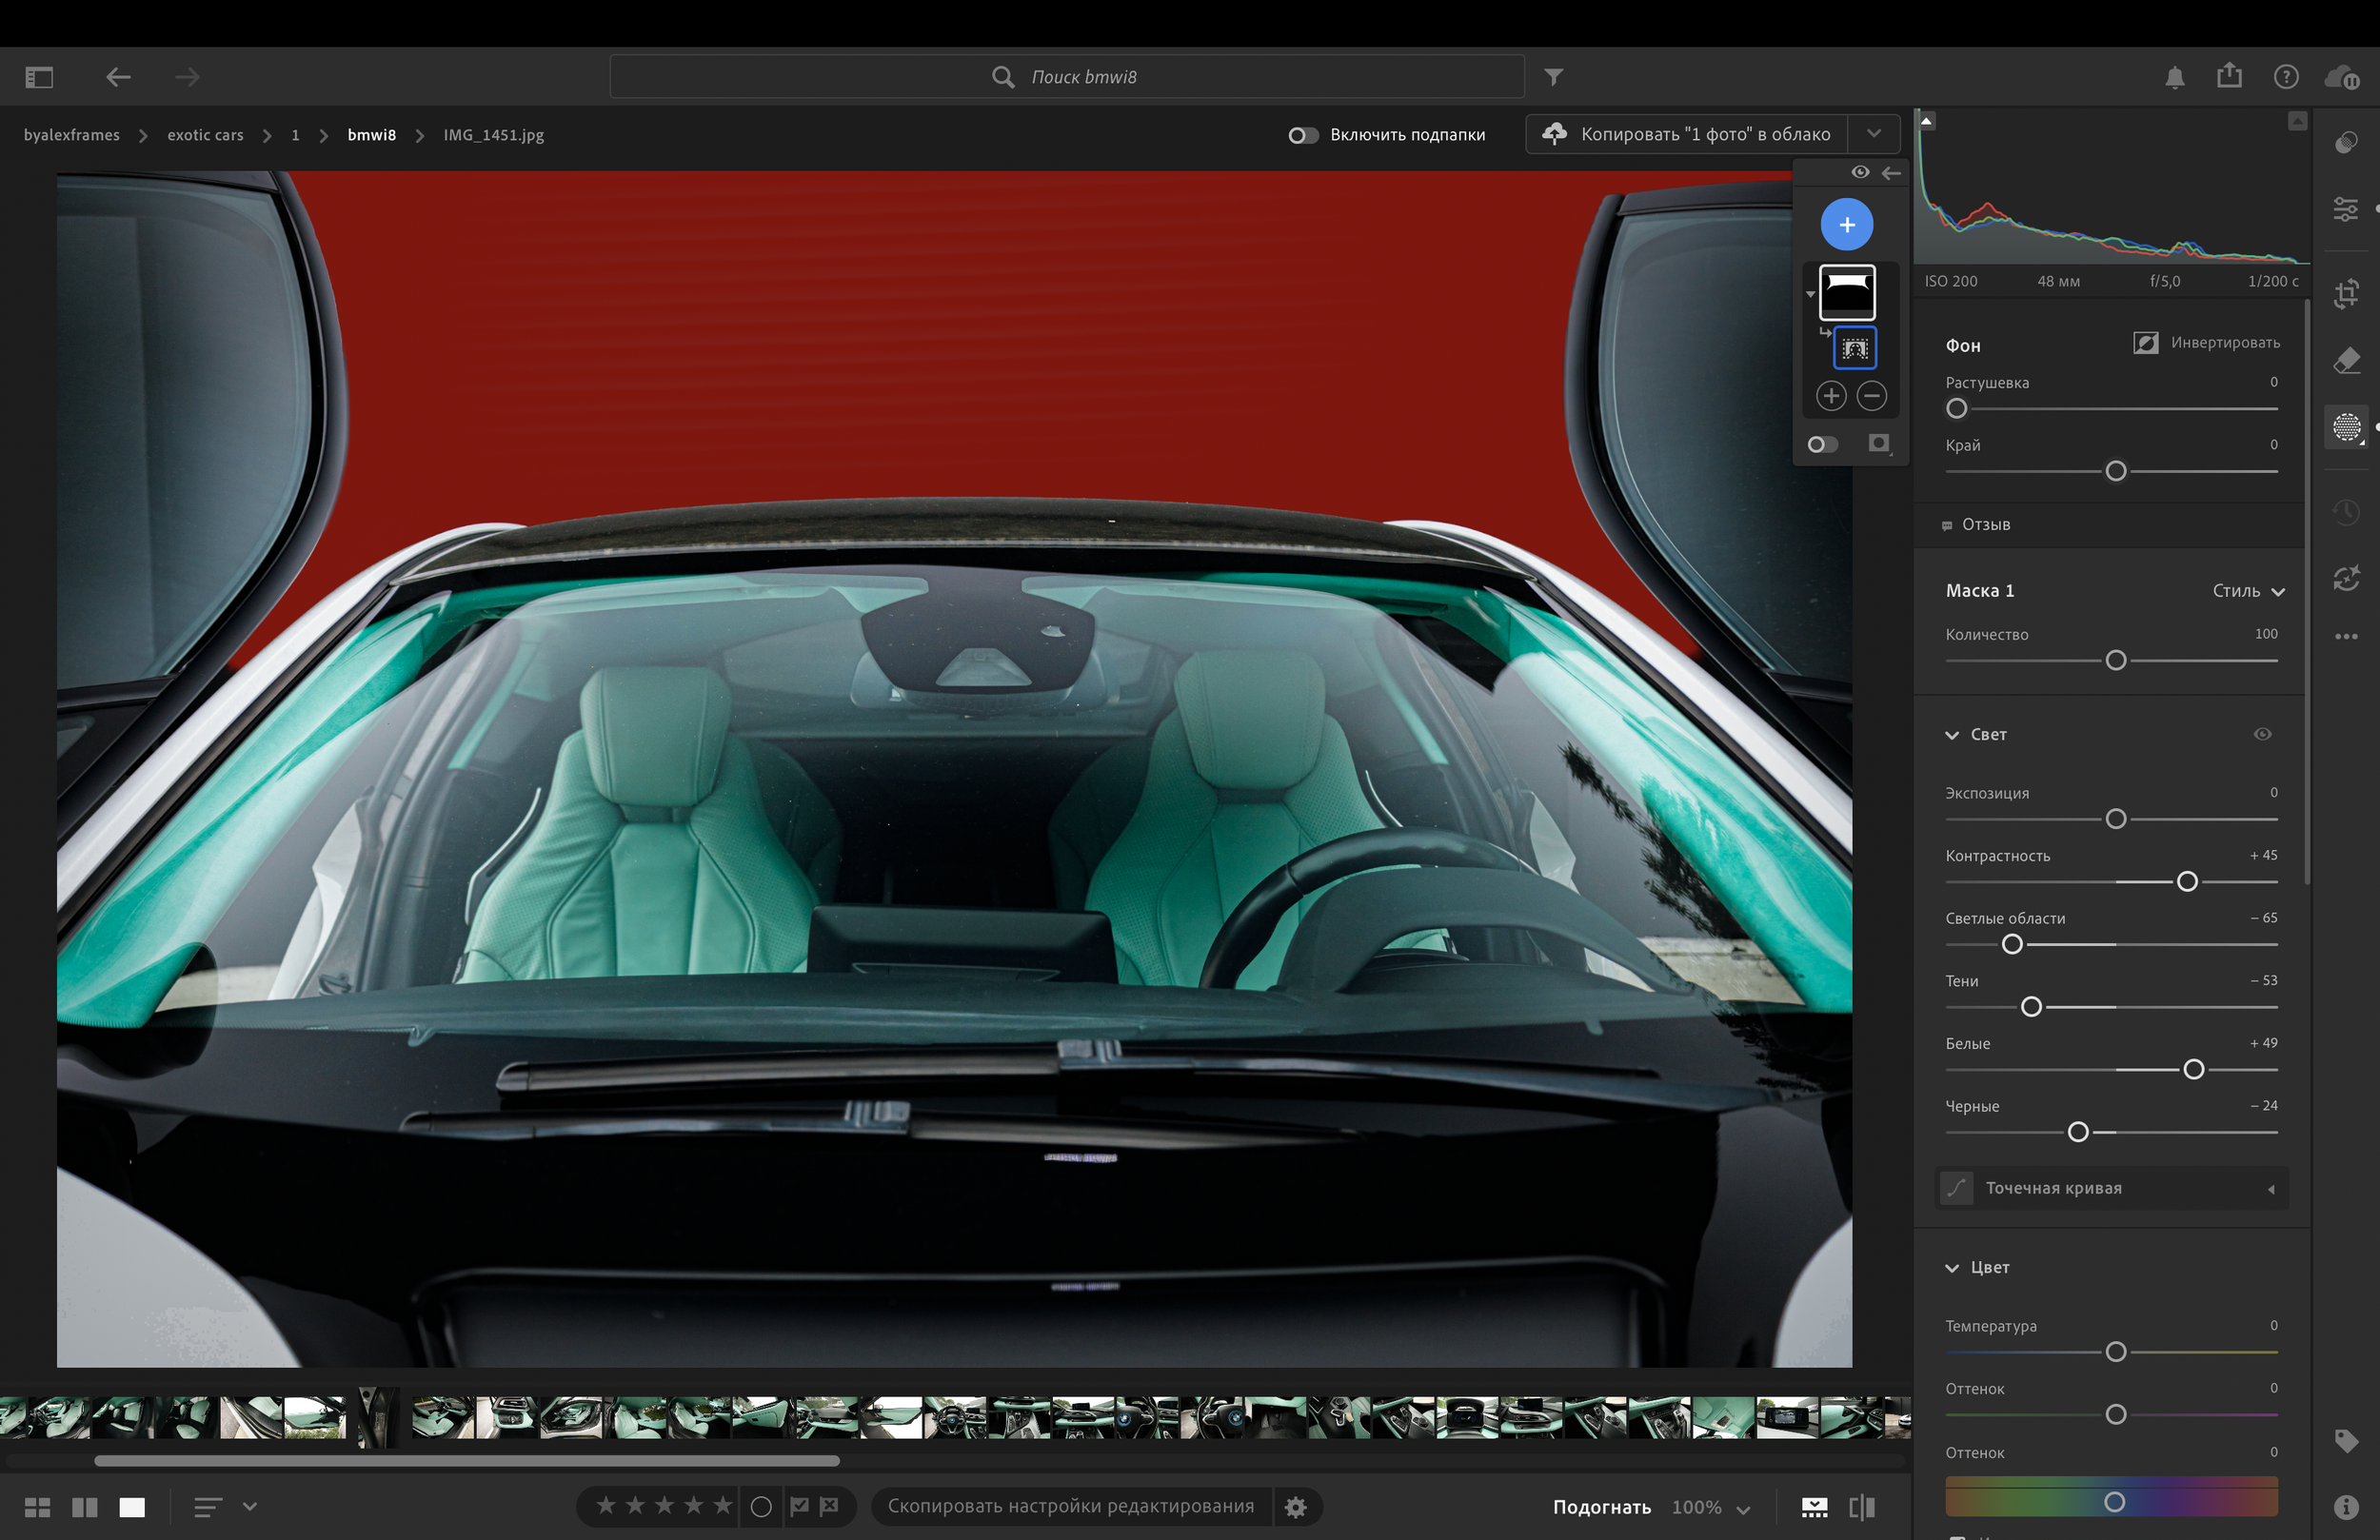Open the three-dots more options menu

(2346, 636)
